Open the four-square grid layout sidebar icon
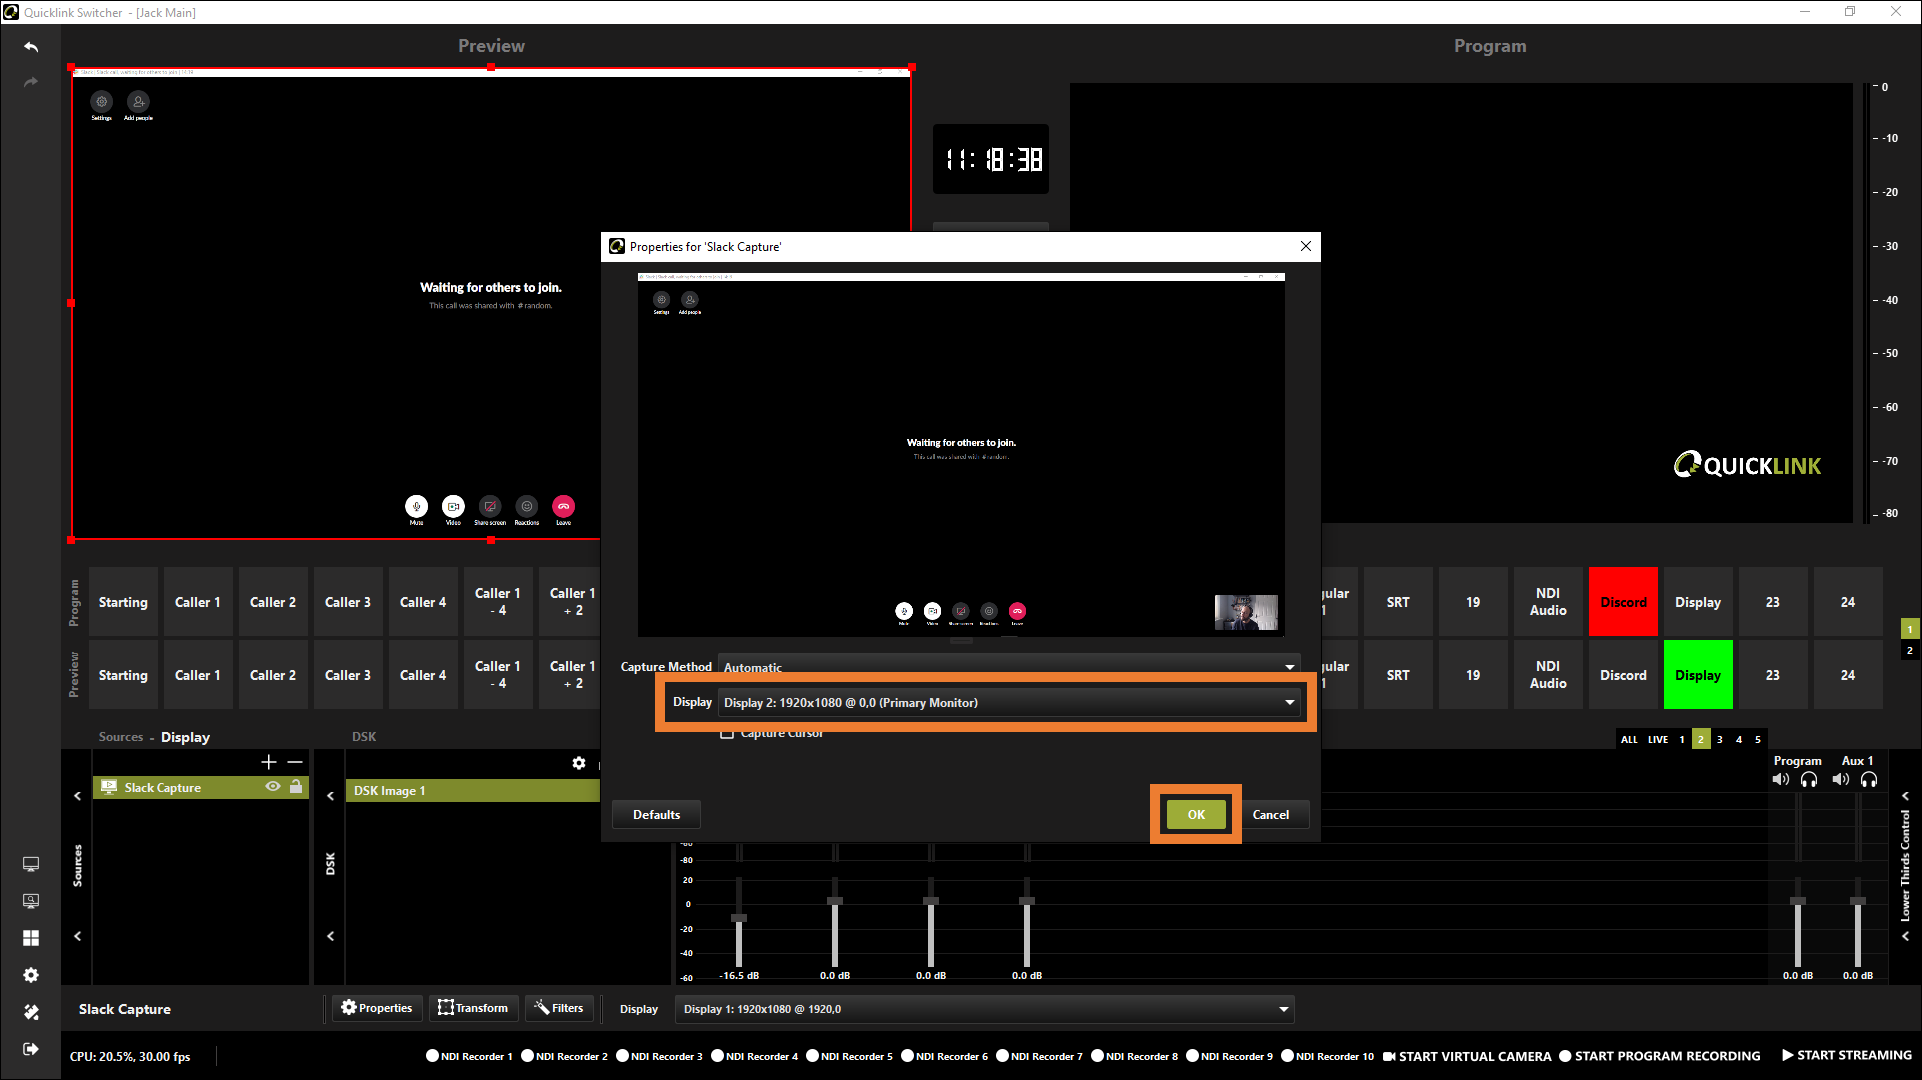This screenshot has width=1922, height=1080. pos(31,938)
